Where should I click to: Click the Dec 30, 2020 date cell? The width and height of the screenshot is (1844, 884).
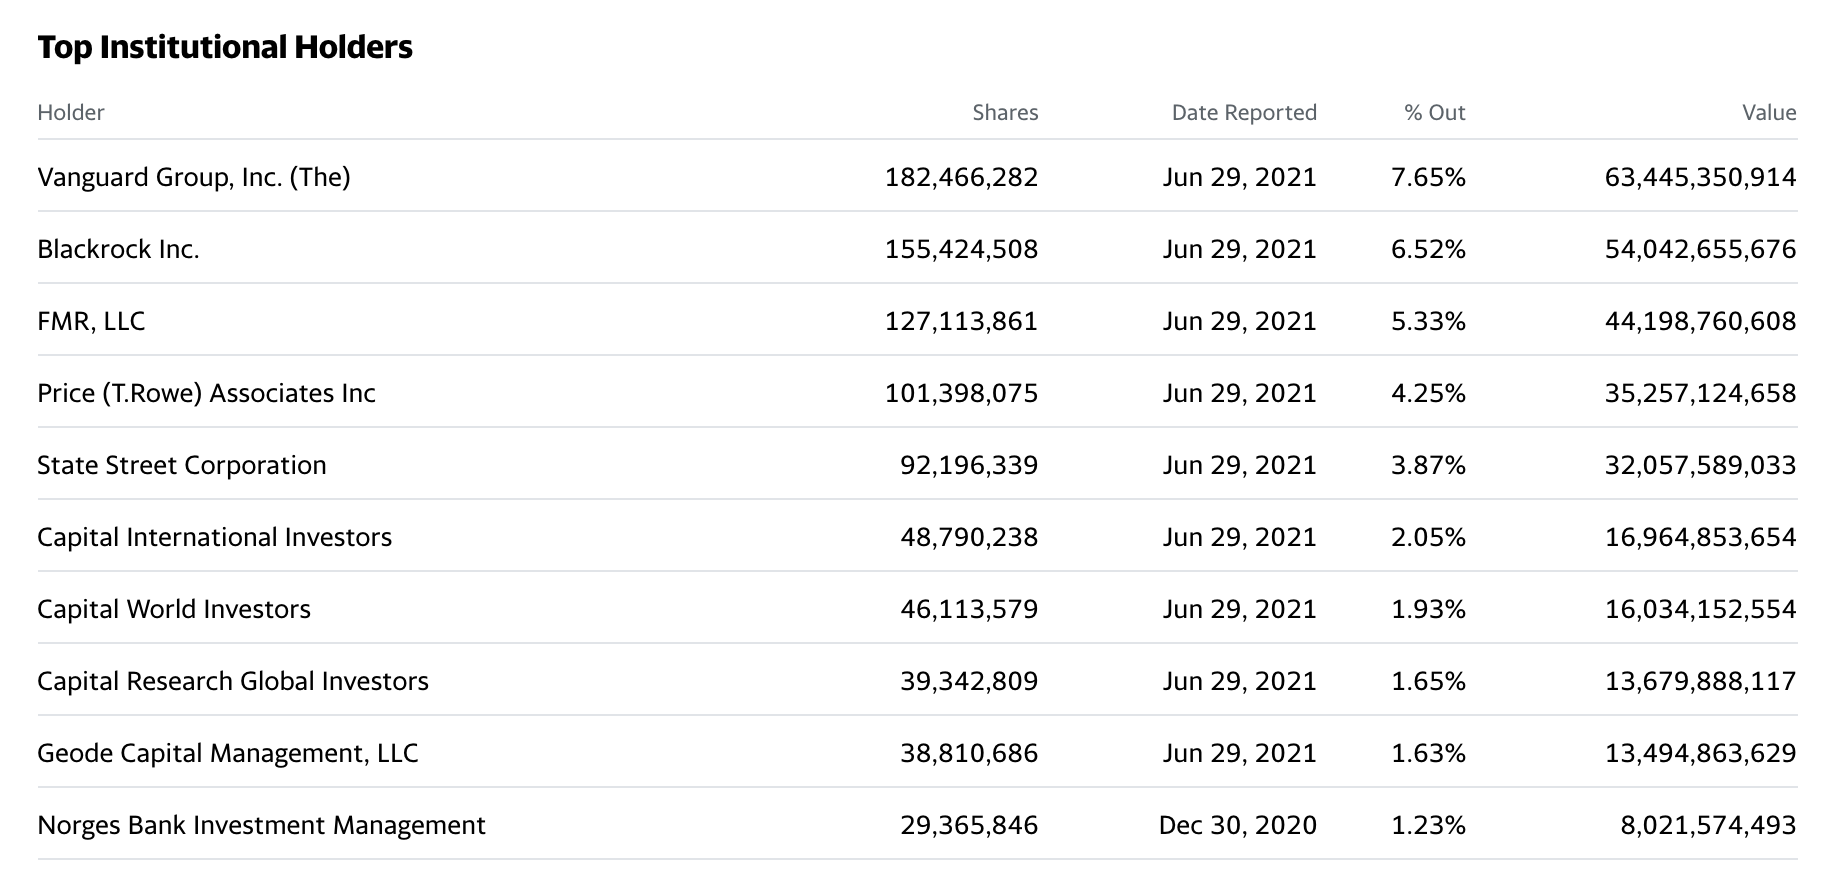[x=1238, y=825]
